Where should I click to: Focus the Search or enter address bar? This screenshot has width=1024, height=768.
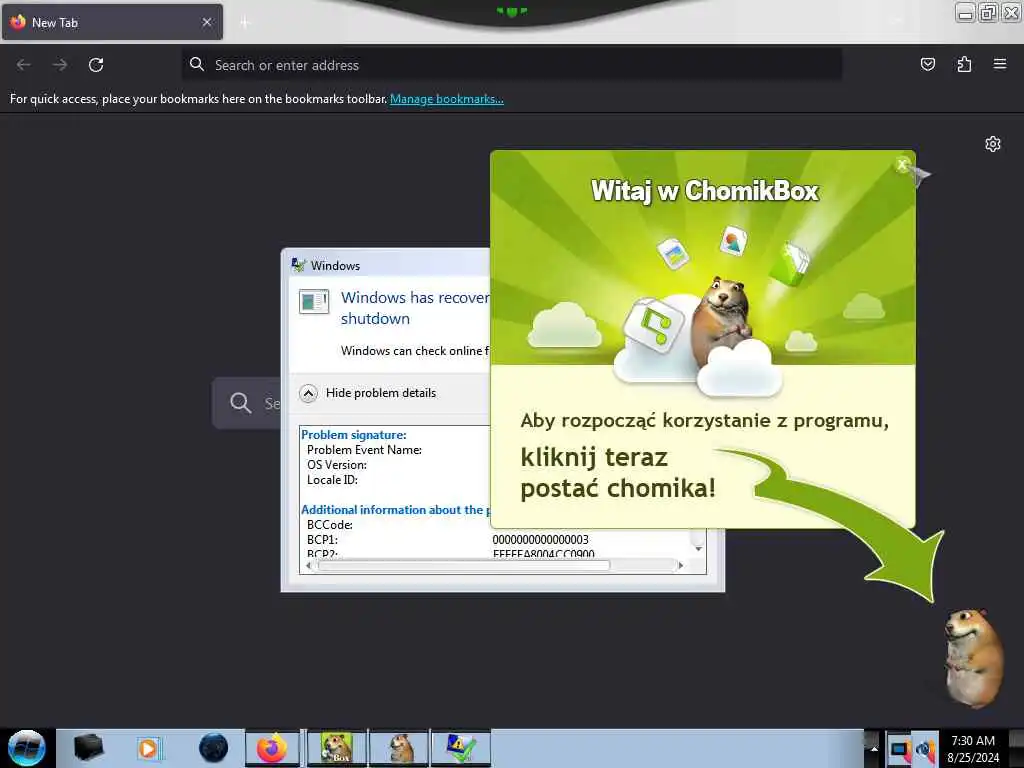click(x=511, y=65)
